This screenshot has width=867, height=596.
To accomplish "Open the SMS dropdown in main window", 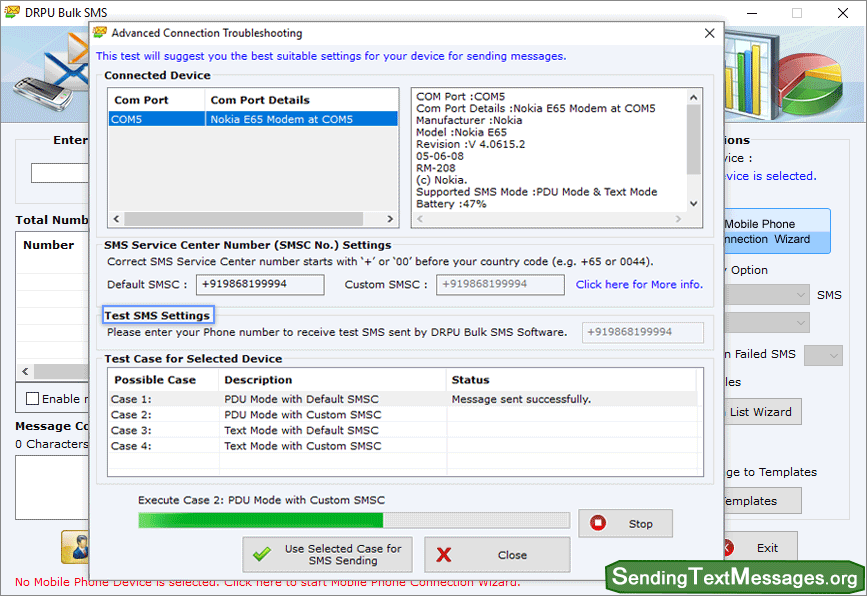I will click(x=801, y=295).
